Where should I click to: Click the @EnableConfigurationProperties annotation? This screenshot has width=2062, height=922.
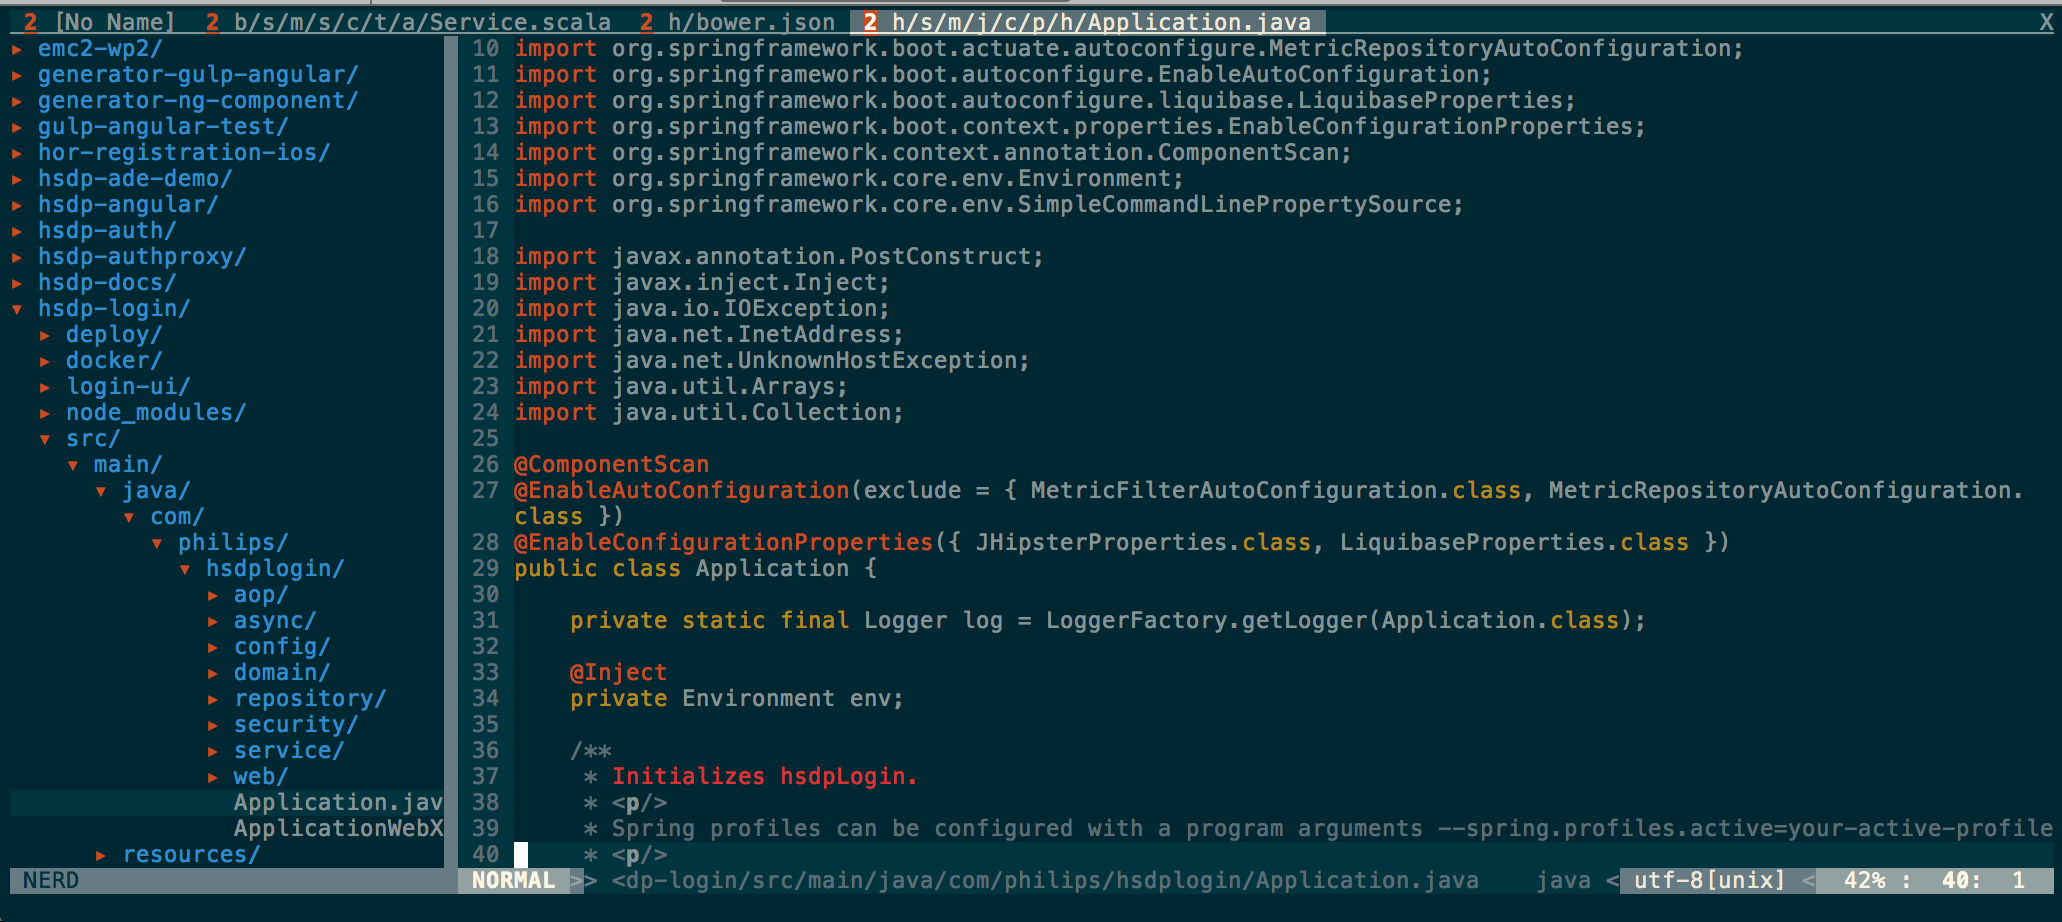pos(723,543)
